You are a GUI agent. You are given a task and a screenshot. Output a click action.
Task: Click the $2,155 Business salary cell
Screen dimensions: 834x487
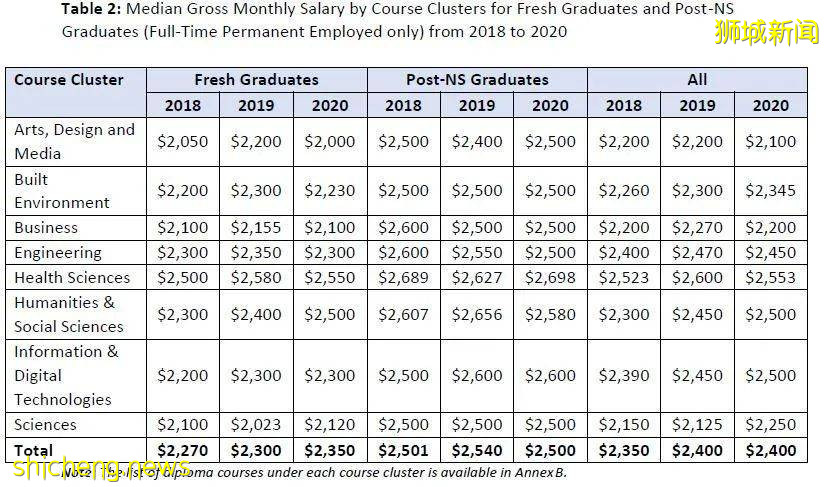[256, 227]
